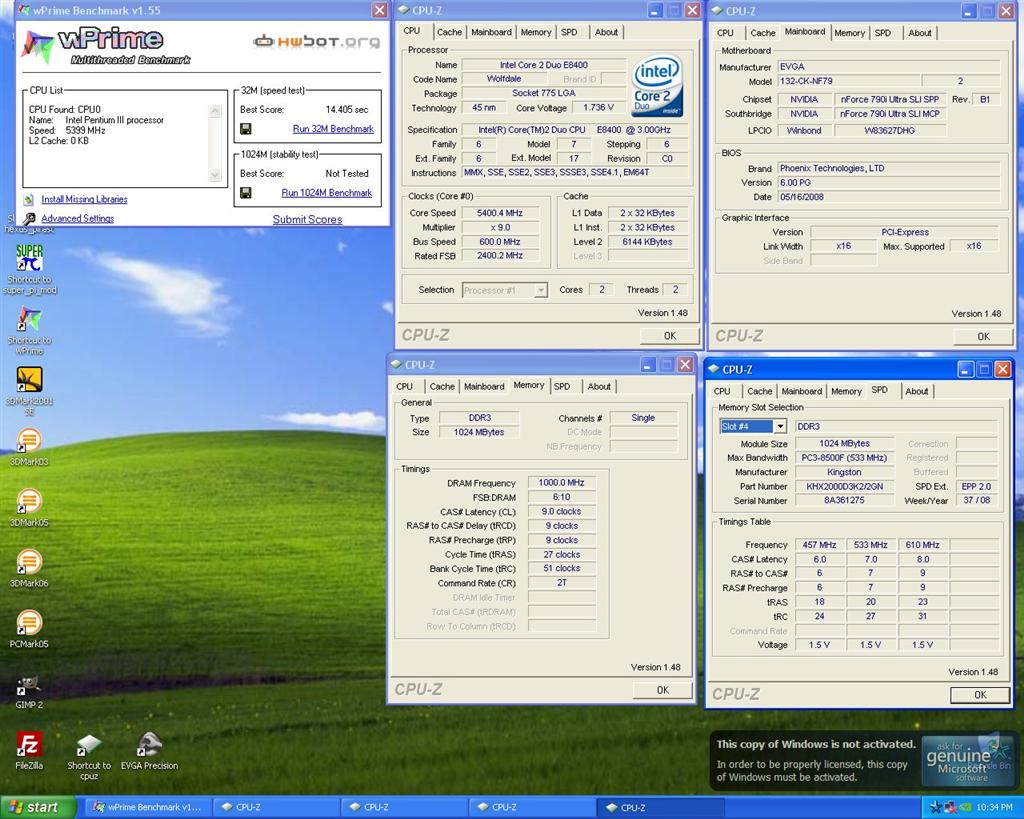Run the 32M Benchmark
This screenshot has height=819, width=1024.
333,129
